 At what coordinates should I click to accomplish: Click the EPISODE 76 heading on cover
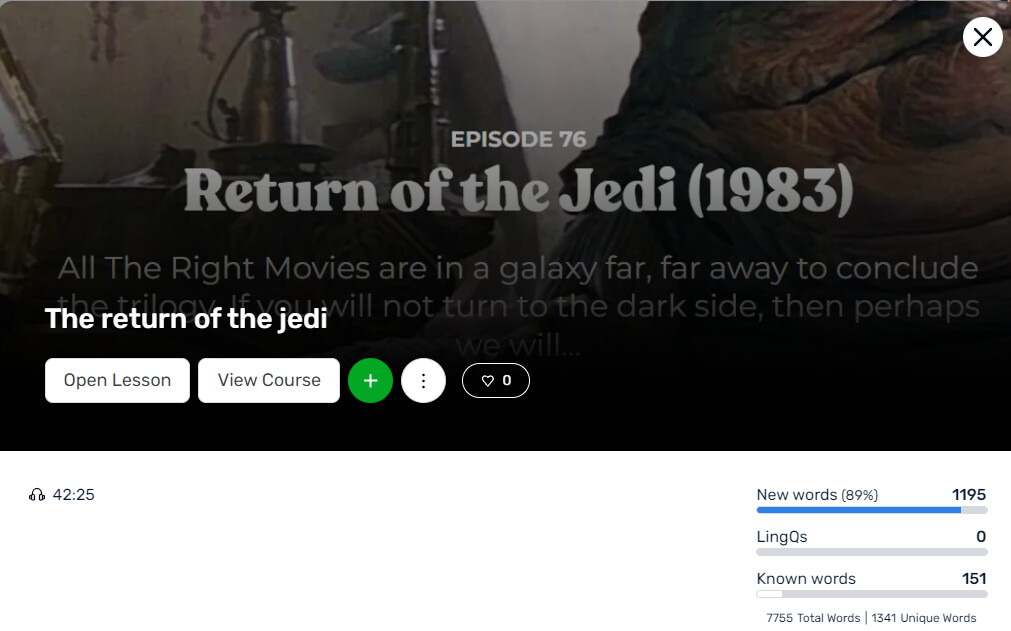[x=518, y=139]
